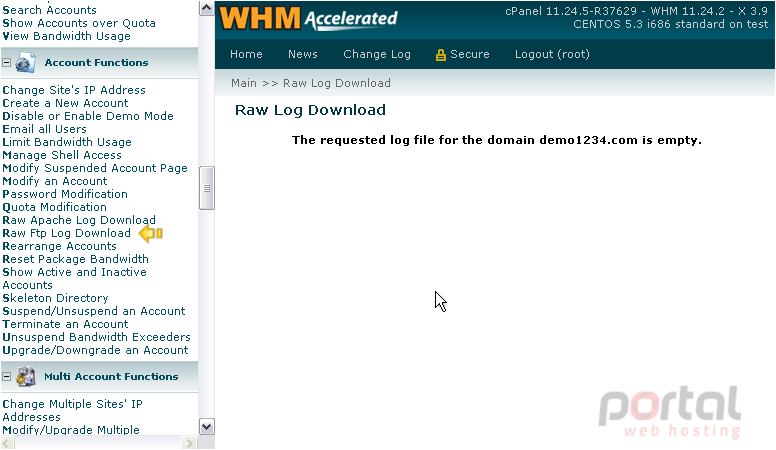
Task: Click the Account Functions heading
Action: click(97, 63)
